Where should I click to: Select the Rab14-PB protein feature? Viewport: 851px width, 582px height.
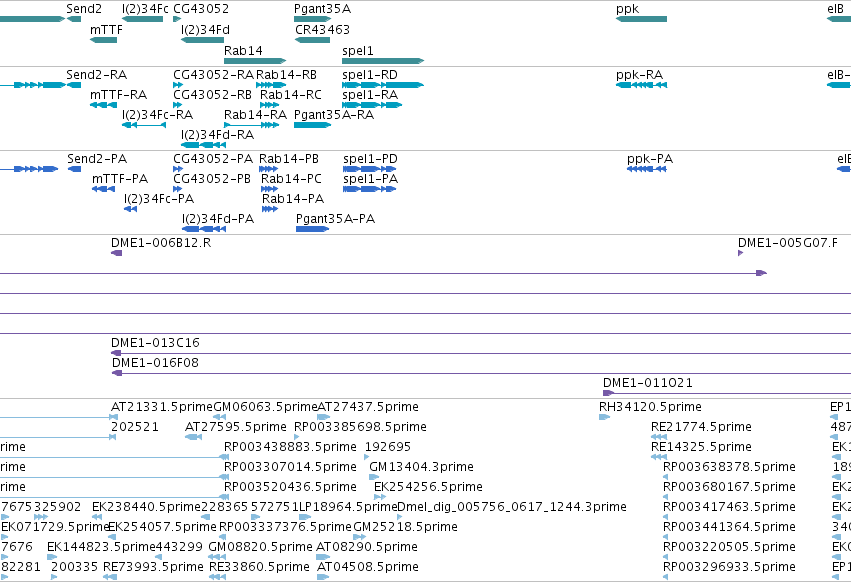[x=269, y=169]
